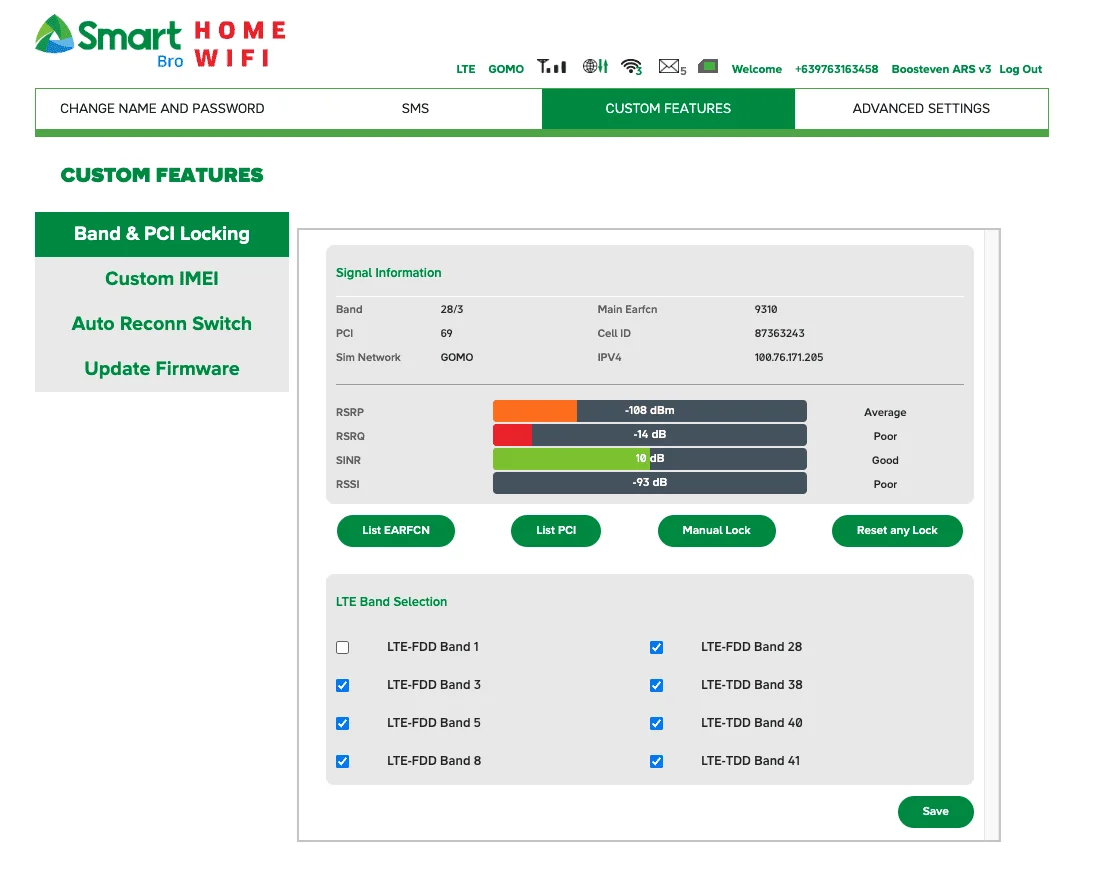Select Band & PCI Locking sidebar item
Image resolution: width=1110 pixels, height=882 pixels.
(x=162, y=234)
